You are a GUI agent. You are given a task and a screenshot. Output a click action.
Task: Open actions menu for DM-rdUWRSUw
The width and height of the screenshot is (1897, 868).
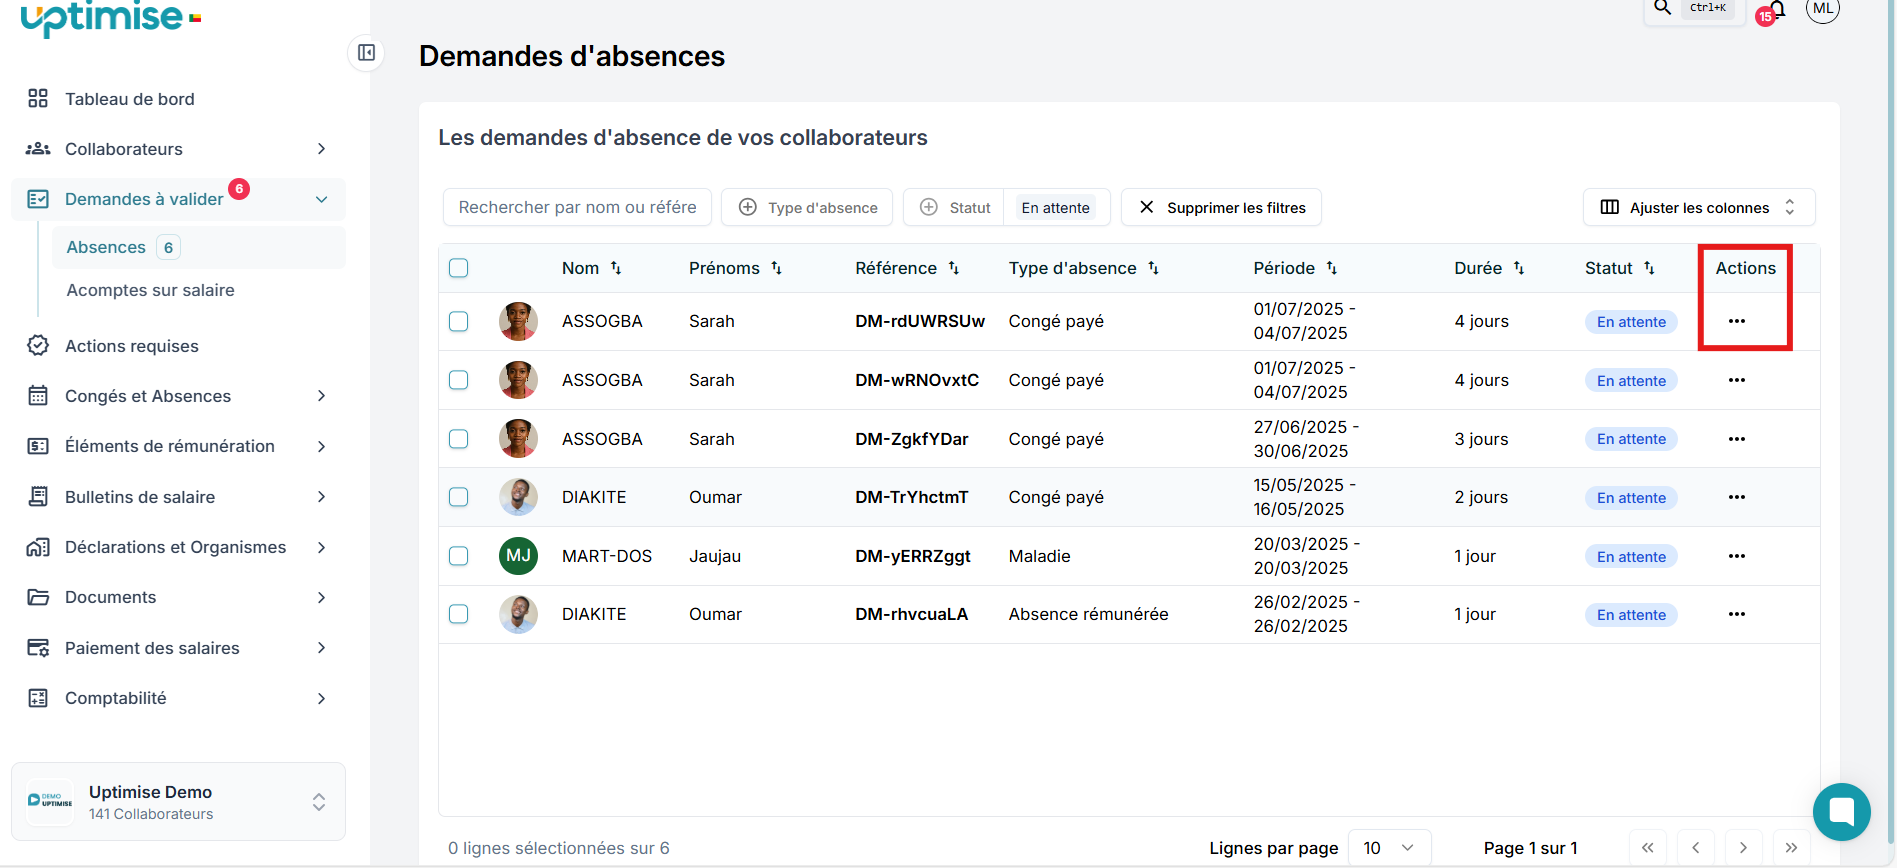(x=1737, y=321)
